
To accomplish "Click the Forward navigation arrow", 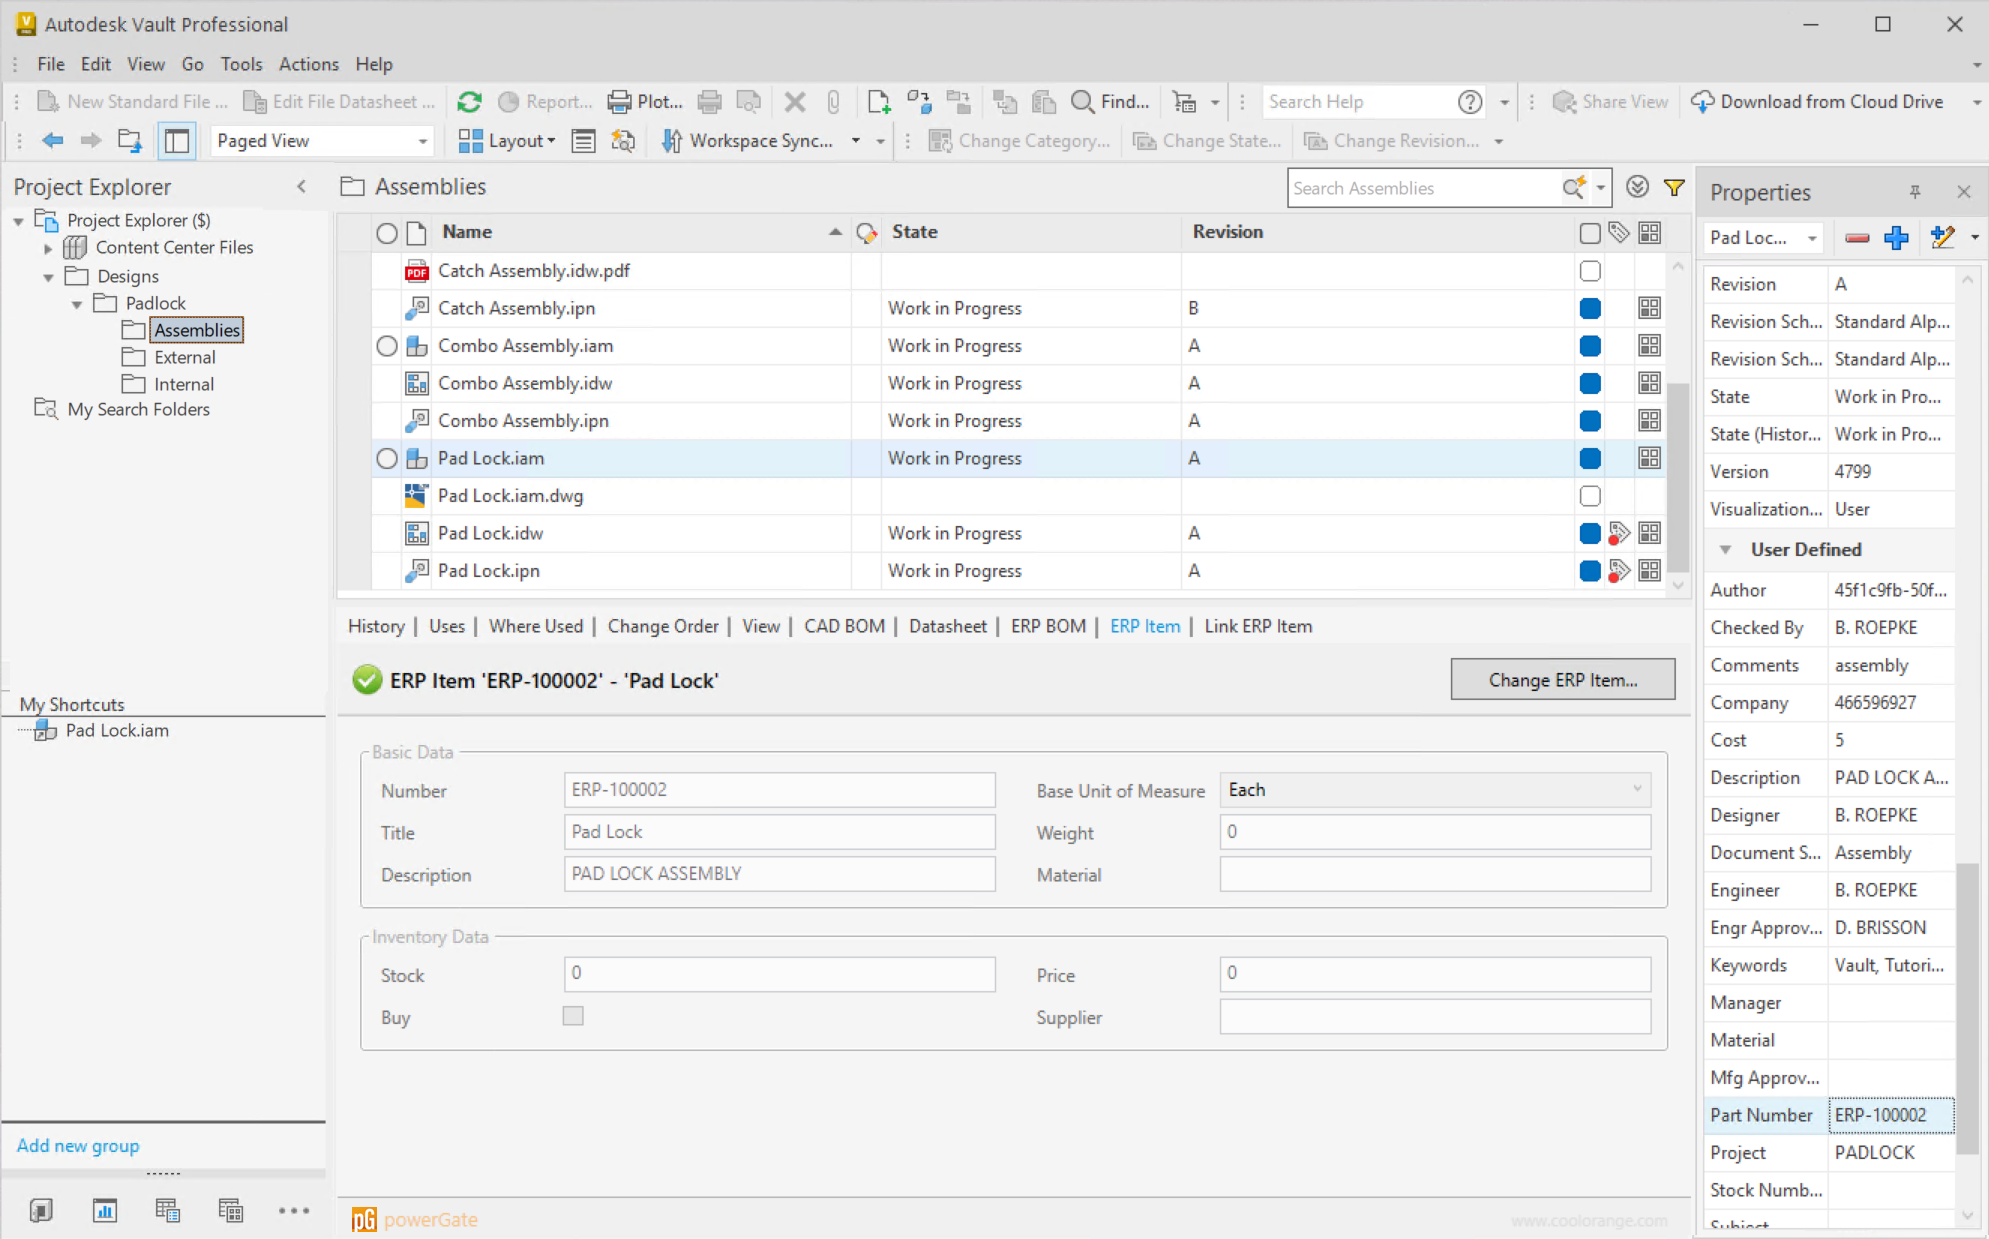I will click(x=91, y=141).
